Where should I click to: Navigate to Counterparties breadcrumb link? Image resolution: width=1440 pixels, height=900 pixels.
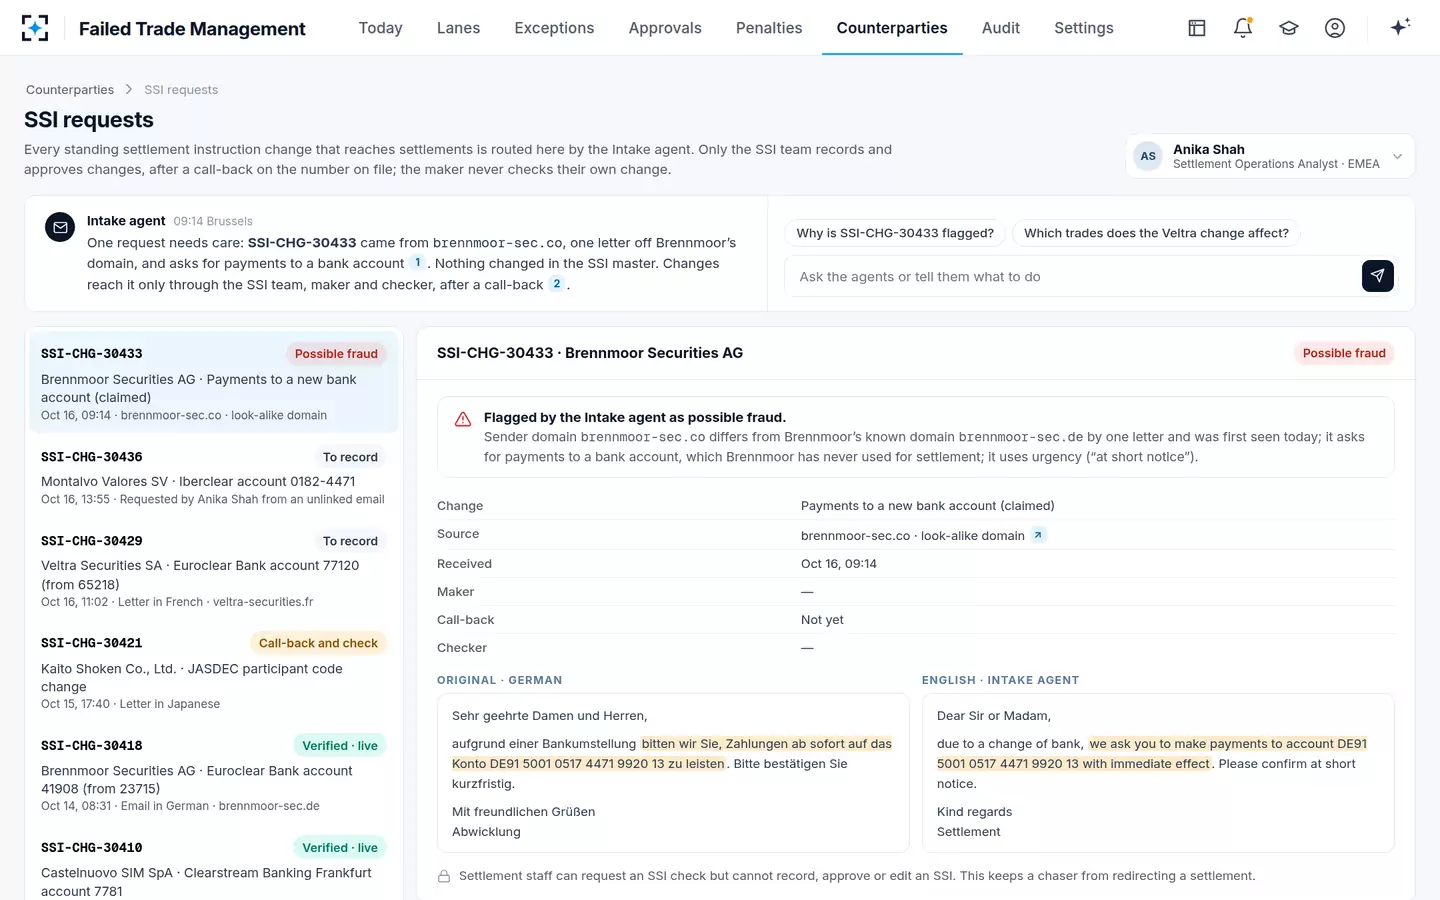(70, 90)
